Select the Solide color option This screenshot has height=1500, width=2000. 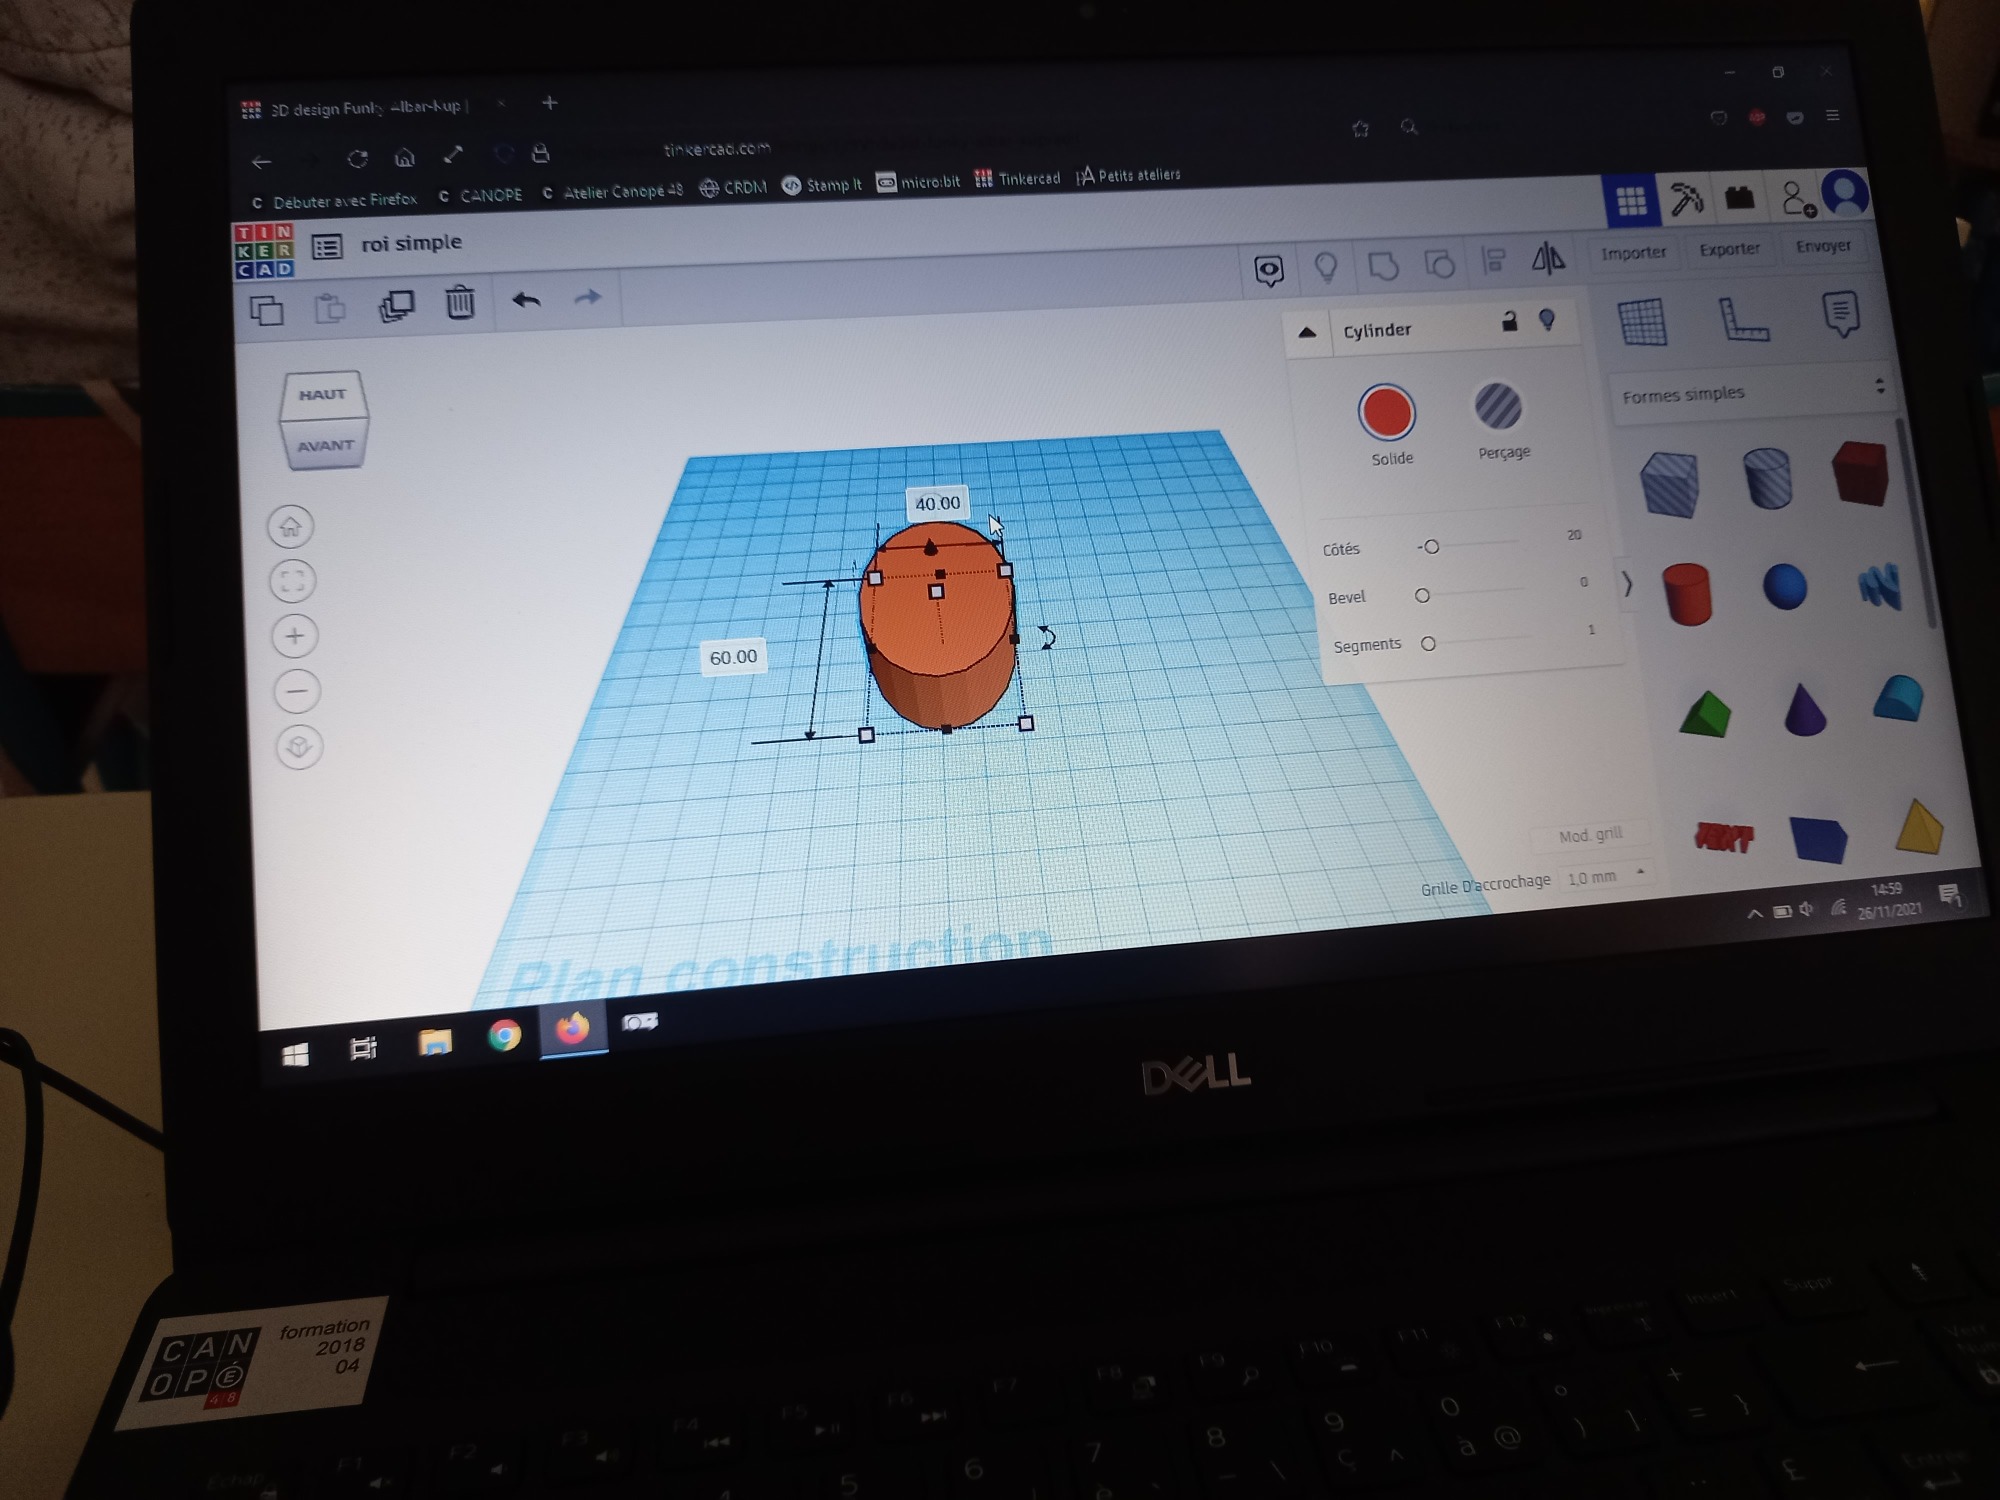point(1387,412)
